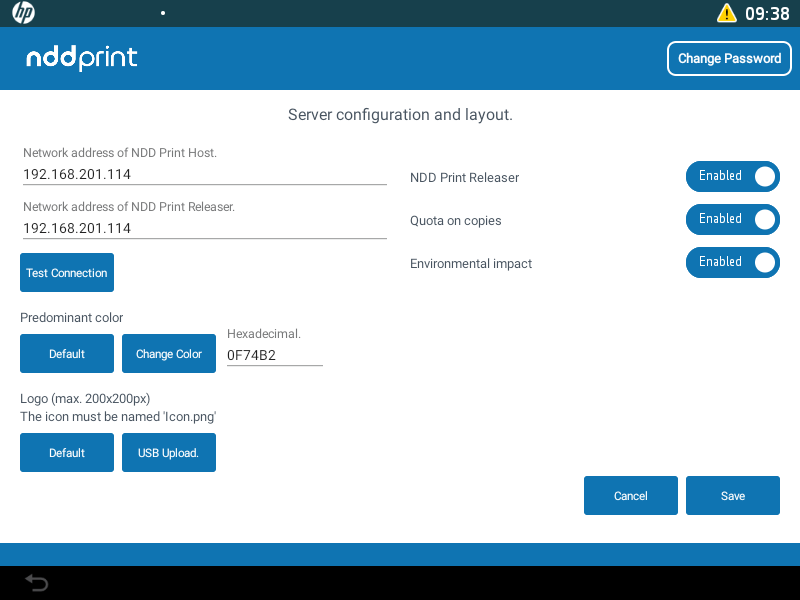Tap the ndd print logo
This screenshot has height=600, width=800.
coord(81,58)
